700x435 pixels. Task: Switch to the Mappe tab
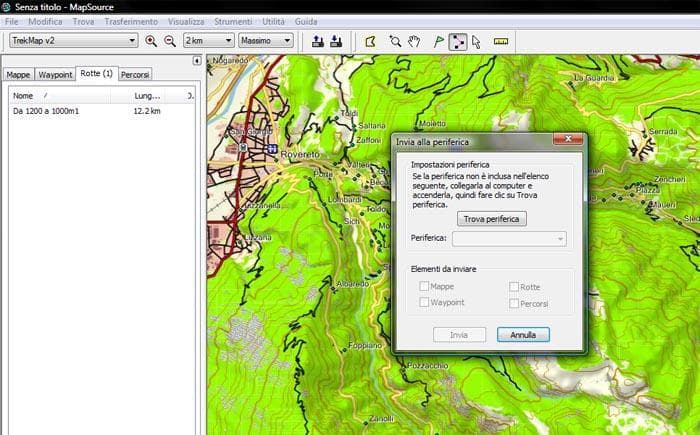point(18,75)
